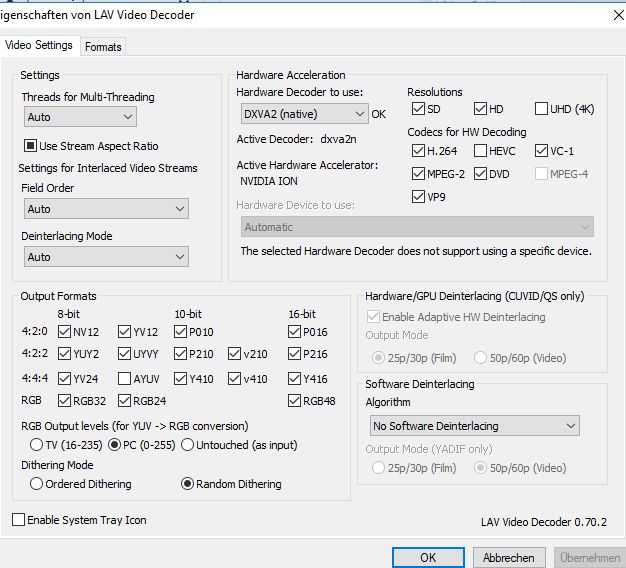Toggle Use Stream Aspect Ratio checkbox
Screen dimensions: 626x568
[x=30, y=146]
